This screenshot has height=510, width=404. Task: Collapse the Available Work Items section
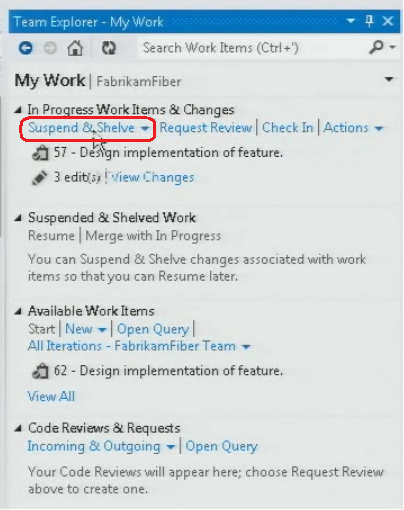tap(18, 312)
